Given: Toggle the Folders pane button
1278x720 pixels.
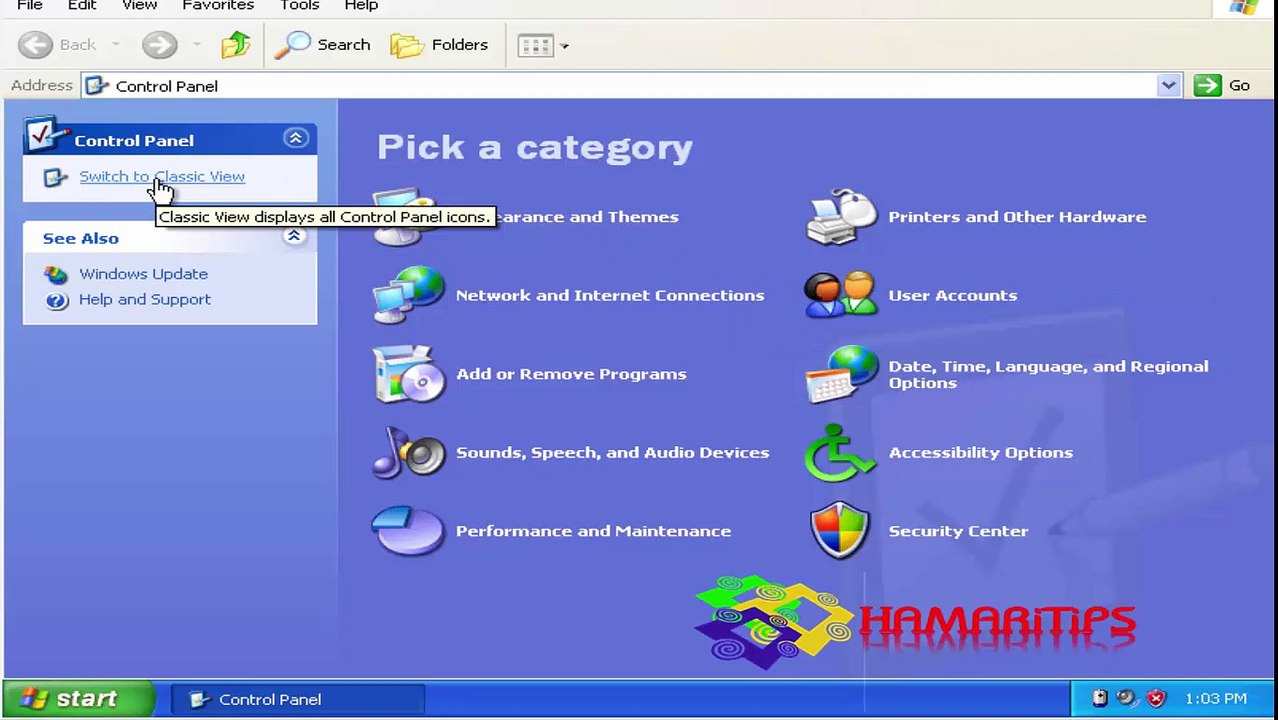Looking at the screenshot, I should (x=439, y=44).
